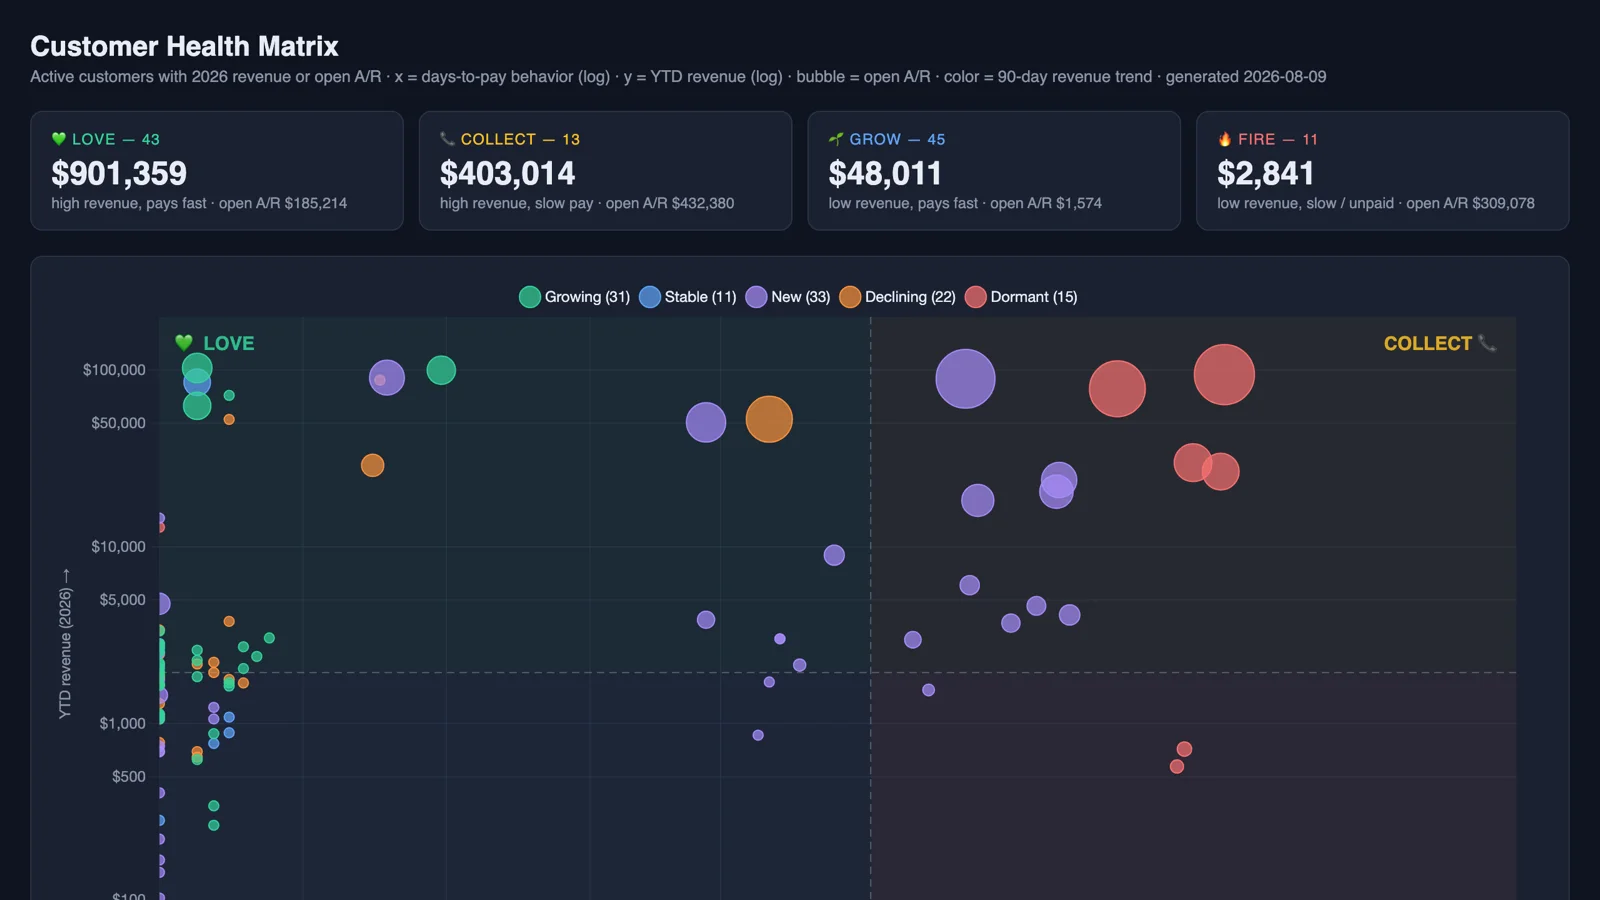Click the $403,014 revenue value
This screenshot has width=1600, height=900.
508,174
